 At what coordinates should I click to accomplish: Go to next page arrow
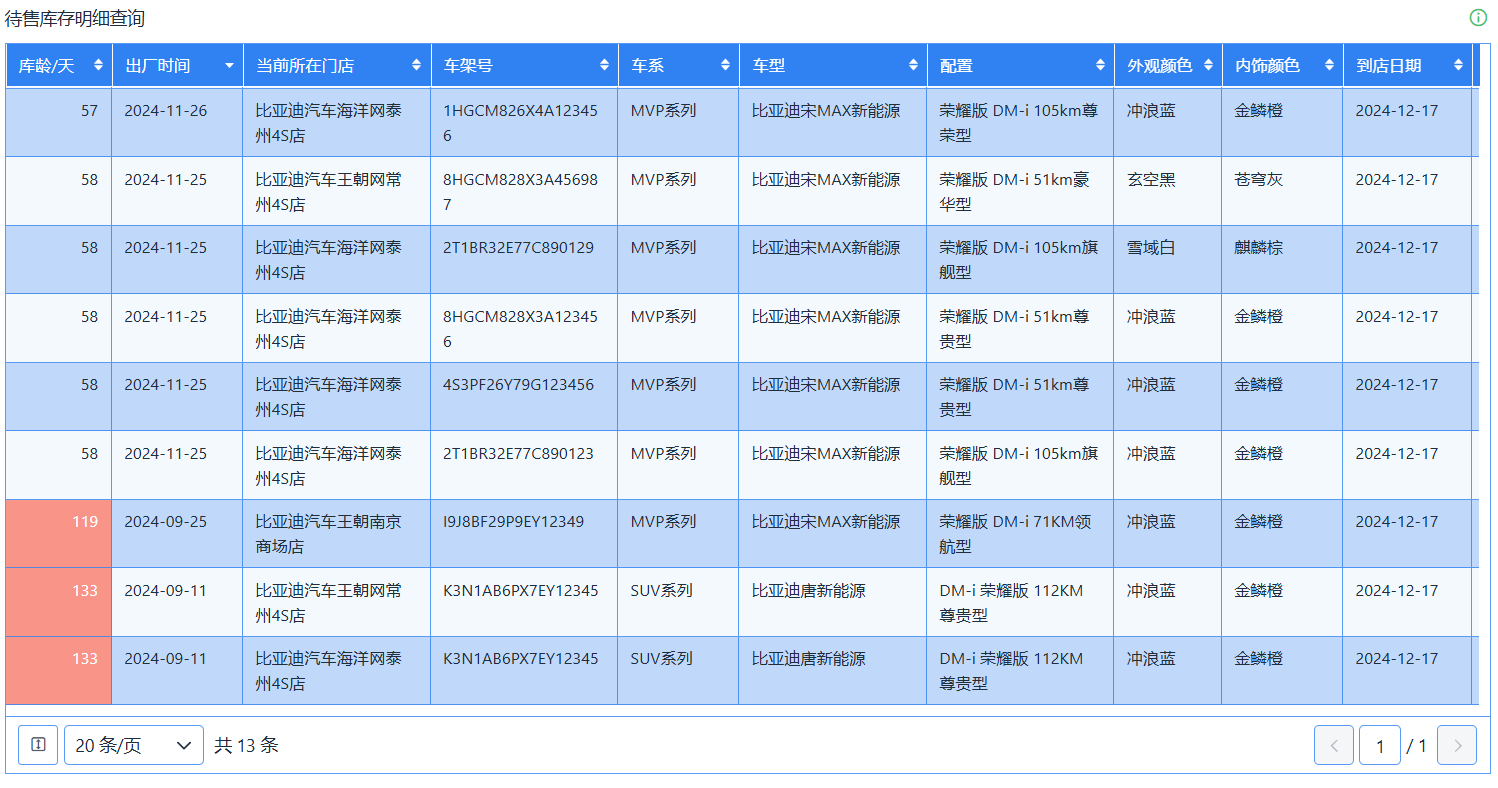coord(1457,745)
